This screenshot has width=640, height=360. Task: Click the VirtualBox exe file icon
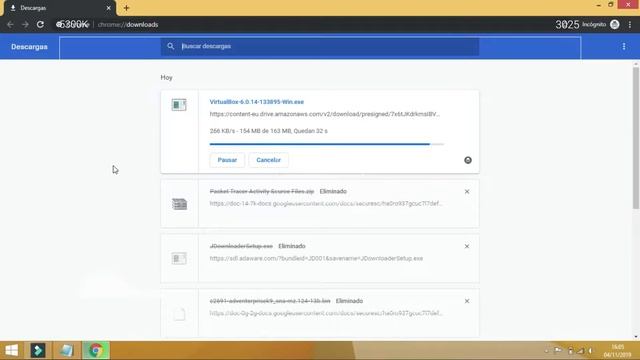(x=179, y=105)
